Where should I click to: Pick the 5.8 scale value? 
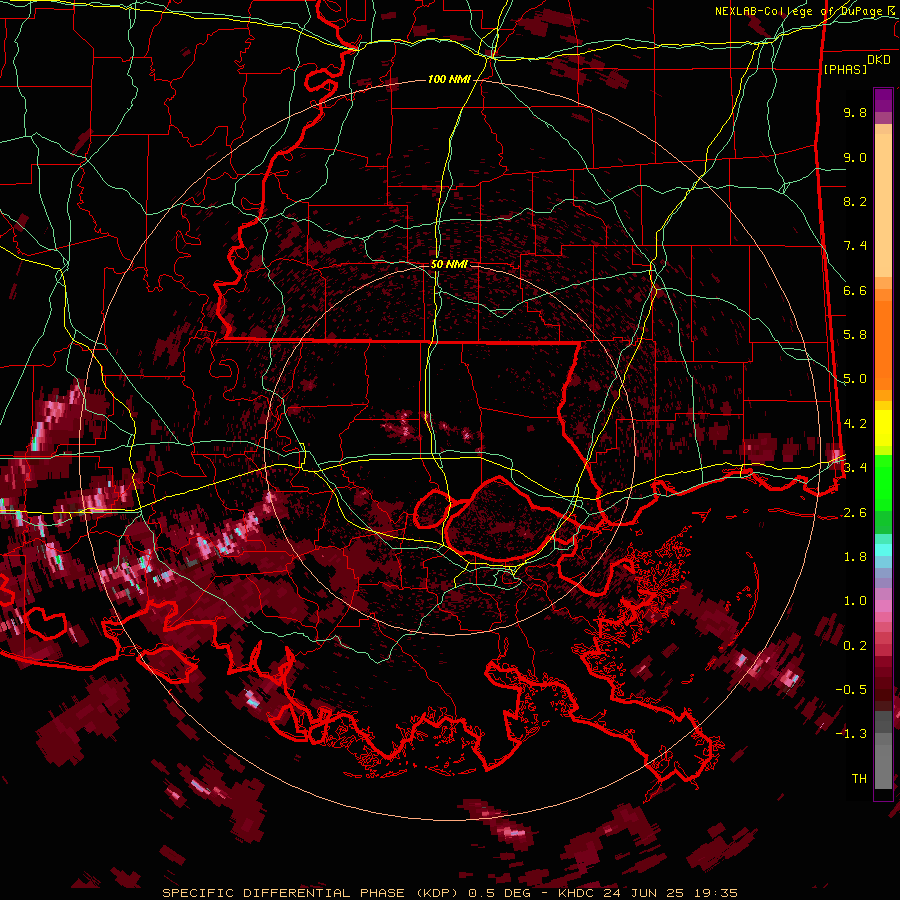click(x=855, y=335)
